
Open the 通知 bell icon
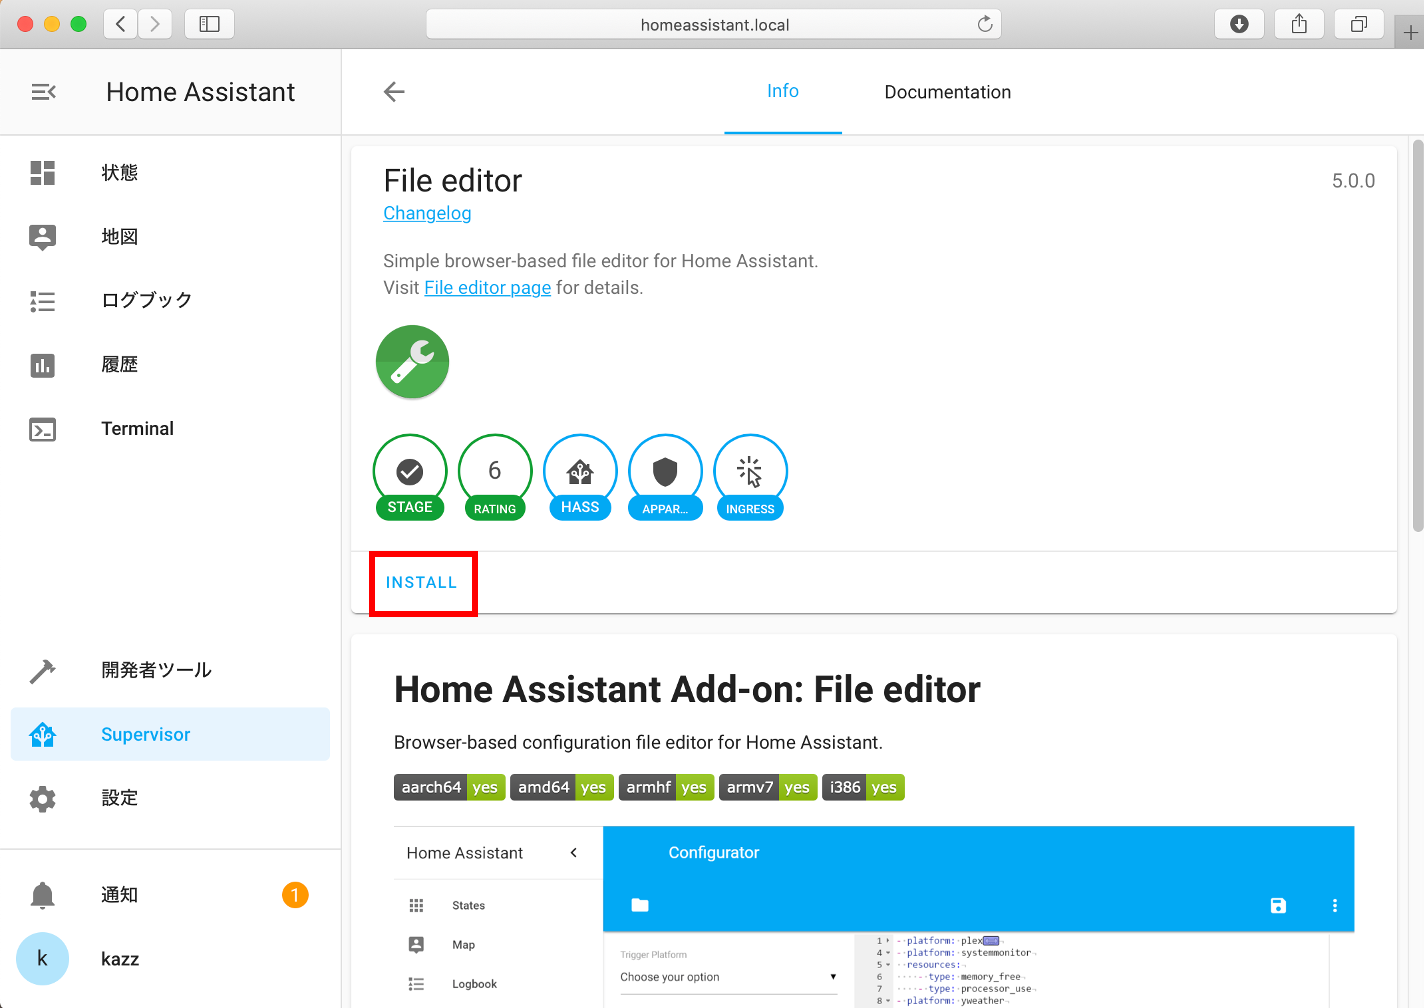(x=43, y=895)
